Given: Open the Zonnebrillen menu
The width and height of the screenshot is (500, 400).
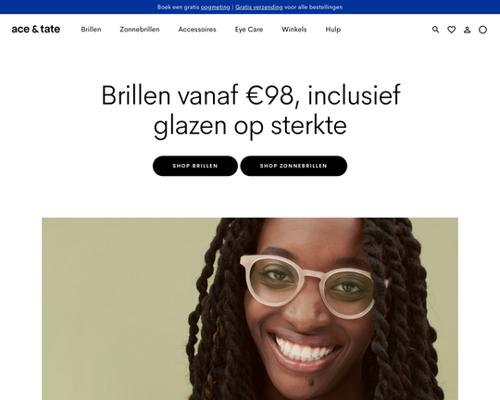Looking at the screenshot, I should [140, 29].
